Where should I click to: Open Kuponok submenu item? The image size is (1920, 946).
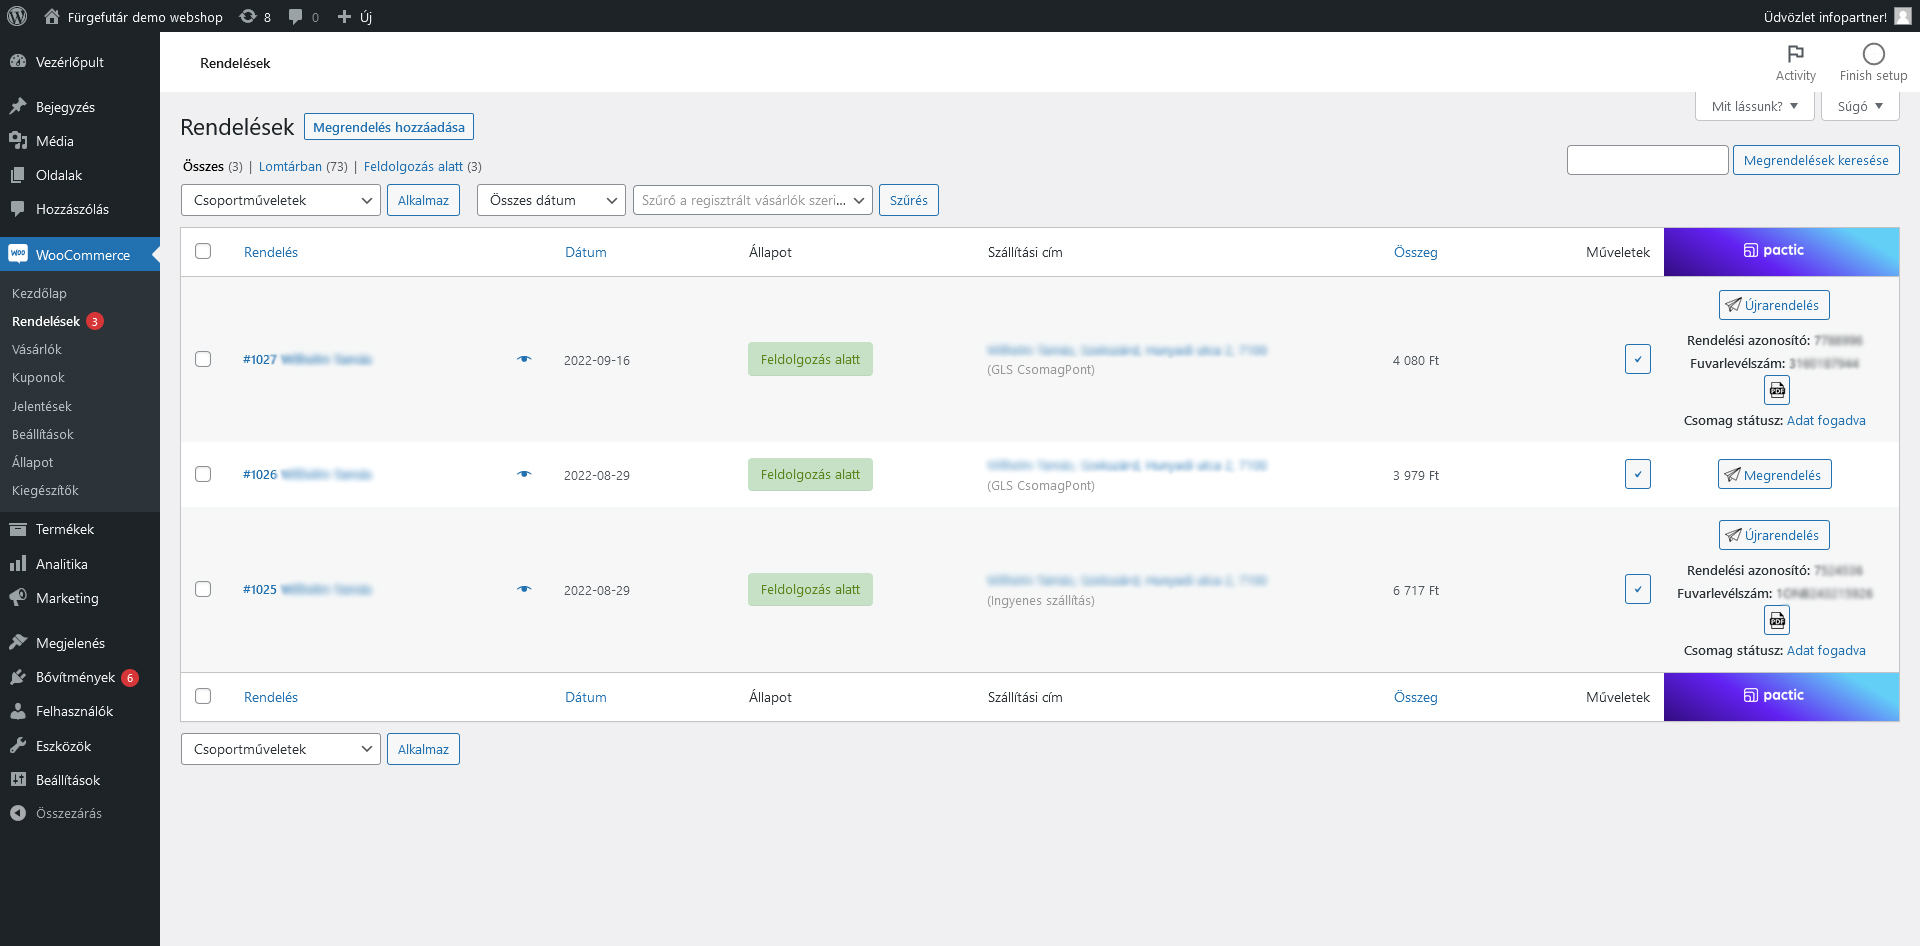pyautogui.click(x=38, y=377)
